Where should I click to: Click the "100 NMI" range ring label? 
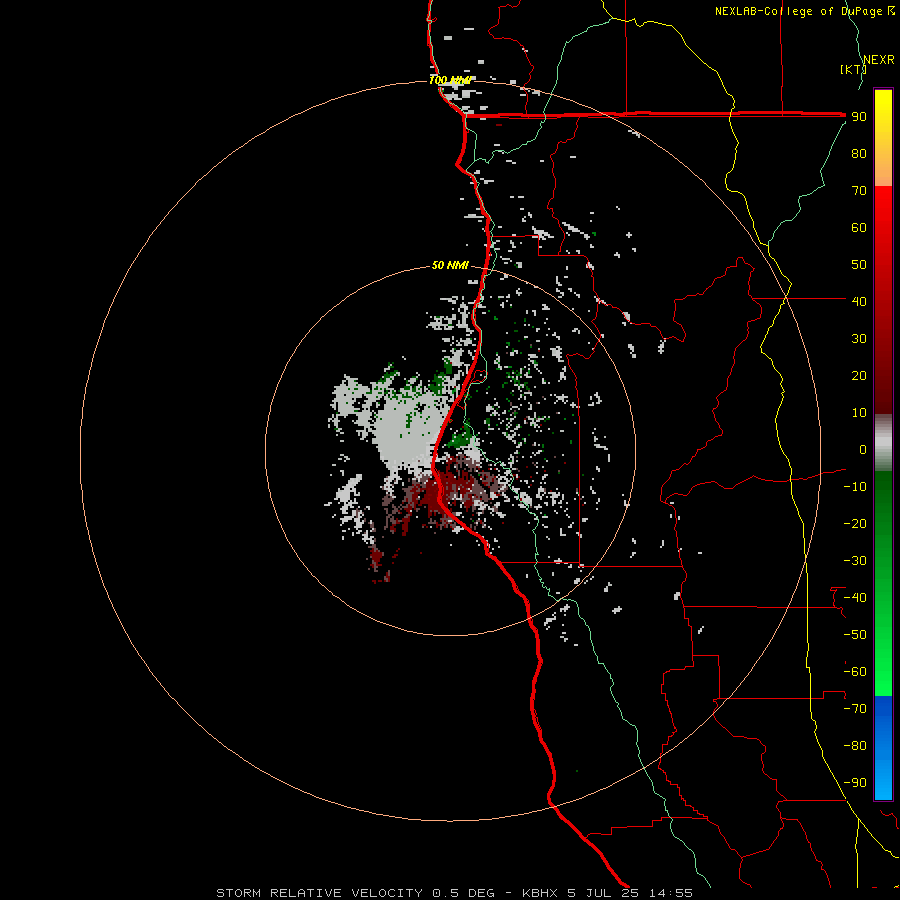450,80
